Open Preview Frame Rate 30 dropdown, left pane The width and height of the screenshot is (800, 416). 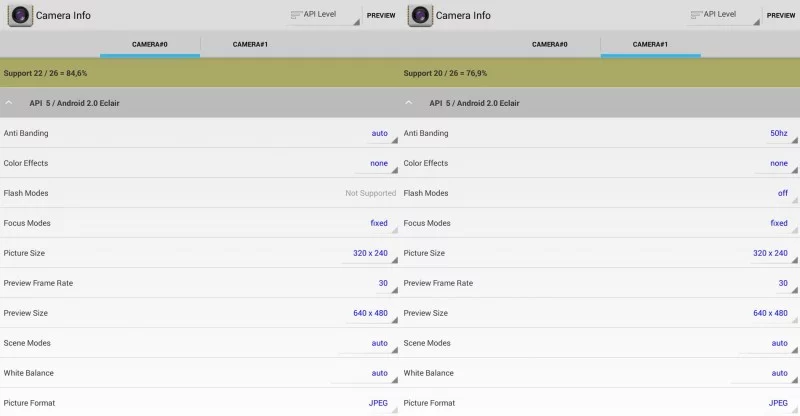386,284
